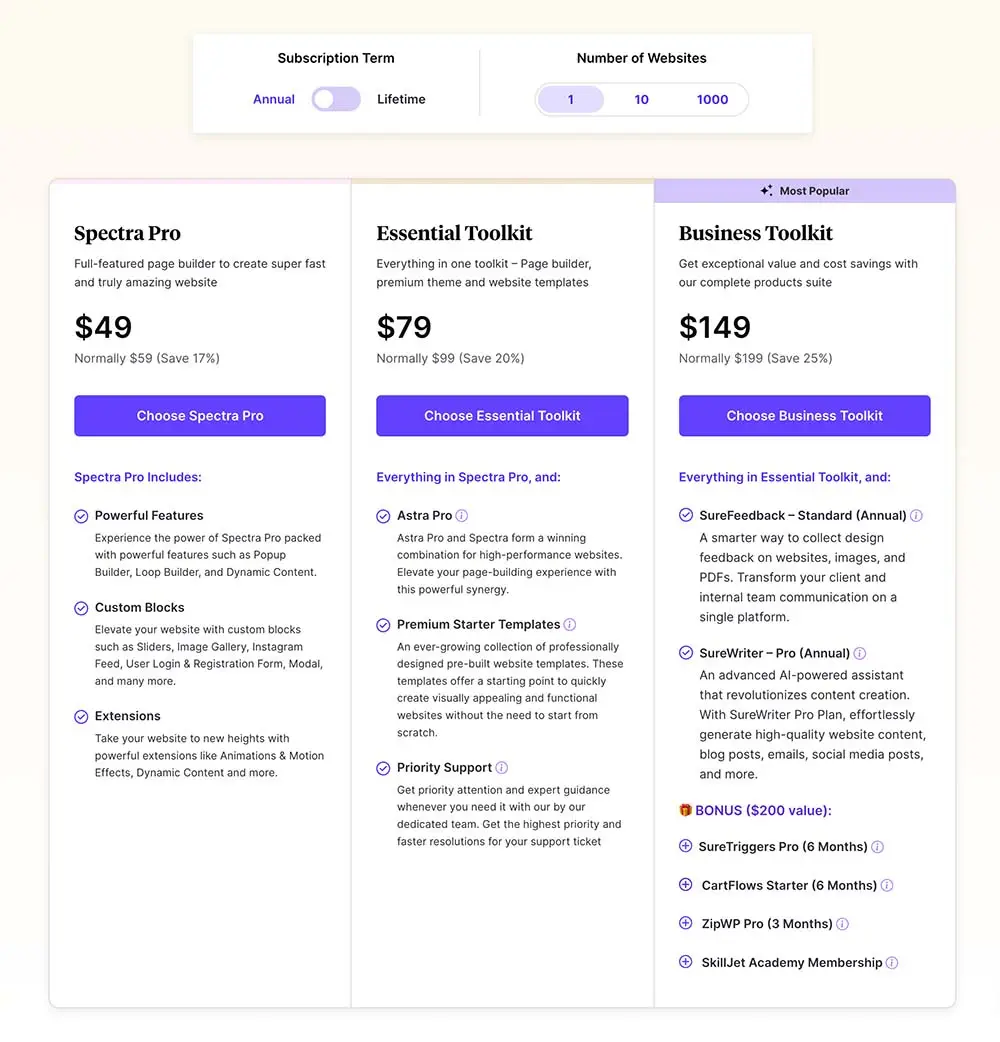This screenshot has width=1000, height=1042.
Task: Click info icon next to SkillJet Academy Membership
Action: point(892,962)
